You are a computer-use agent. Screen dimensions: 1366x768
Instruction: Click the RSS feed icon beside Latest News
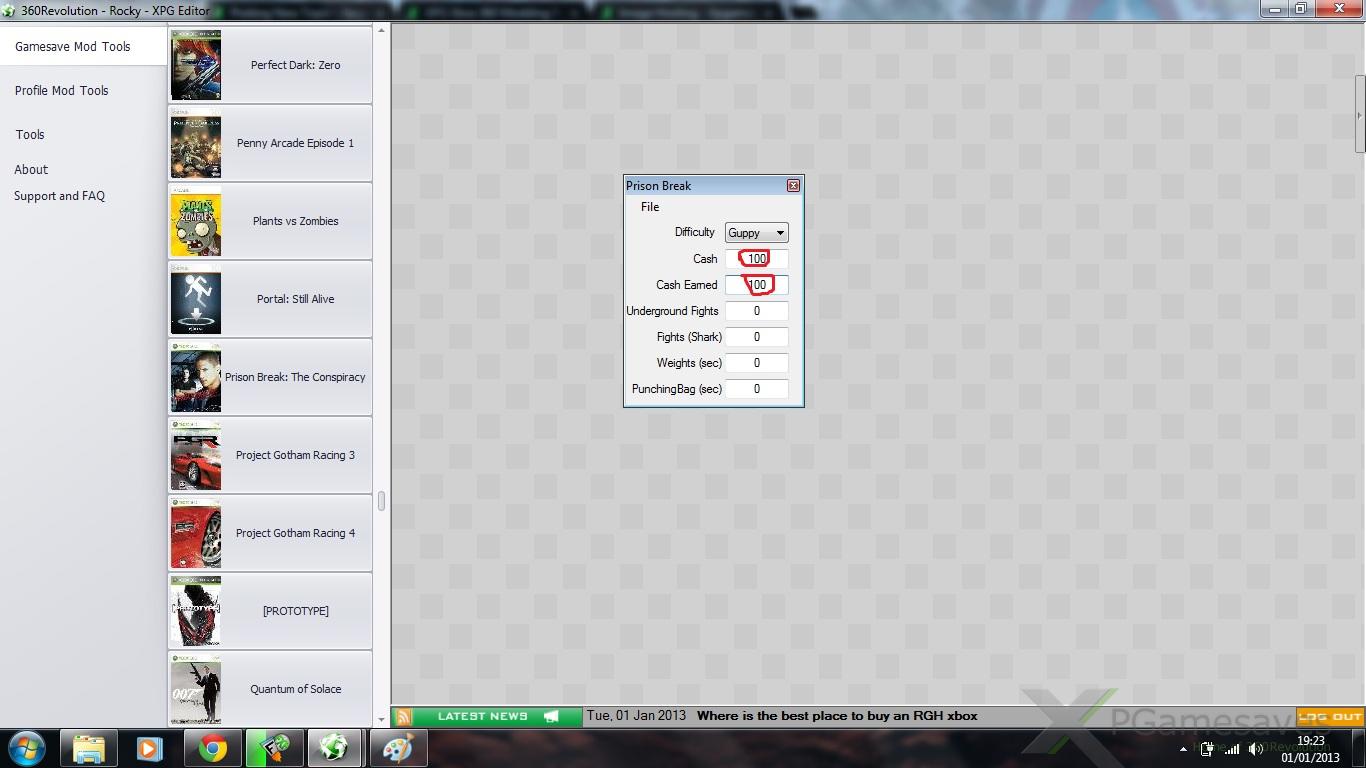pos(403,717)
